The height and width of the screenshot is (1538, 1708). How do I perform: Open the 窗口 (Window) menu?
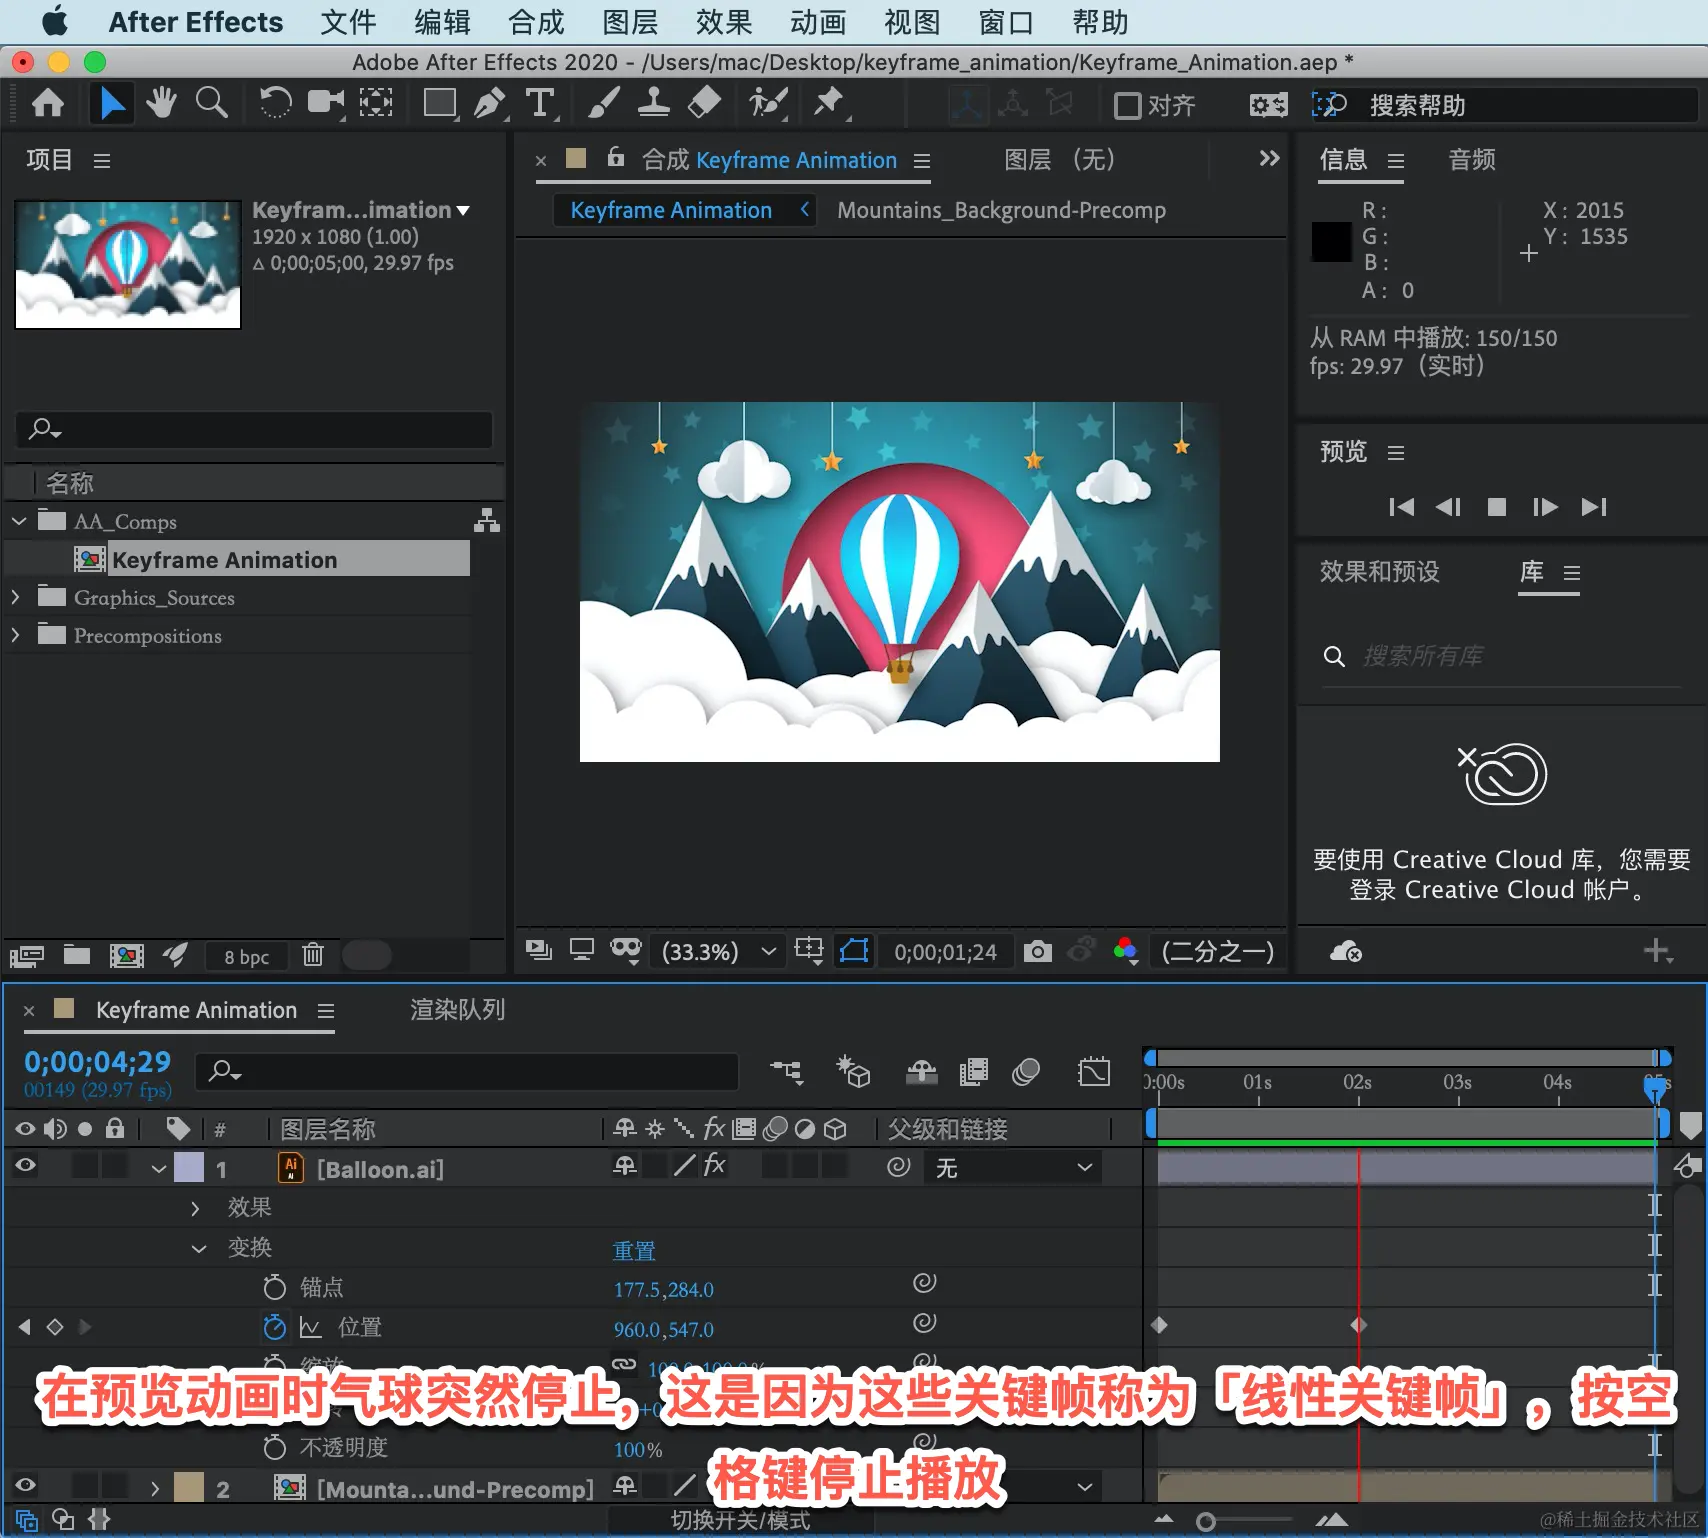[x=1006, y=22]
